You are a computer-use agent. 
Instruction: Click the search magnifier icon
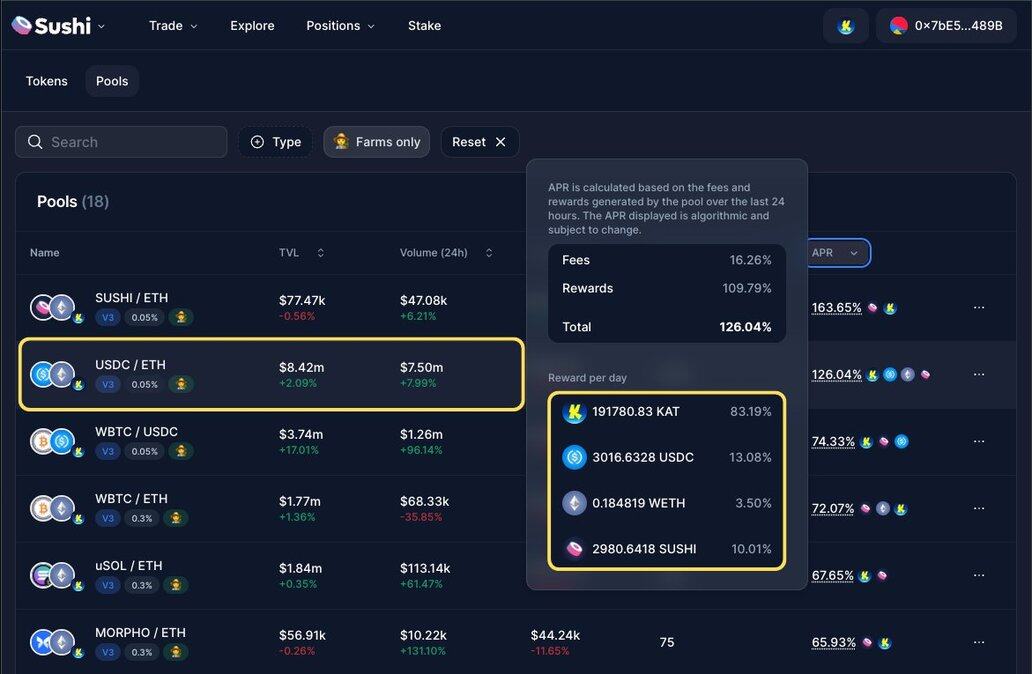(x=35, y=142)
